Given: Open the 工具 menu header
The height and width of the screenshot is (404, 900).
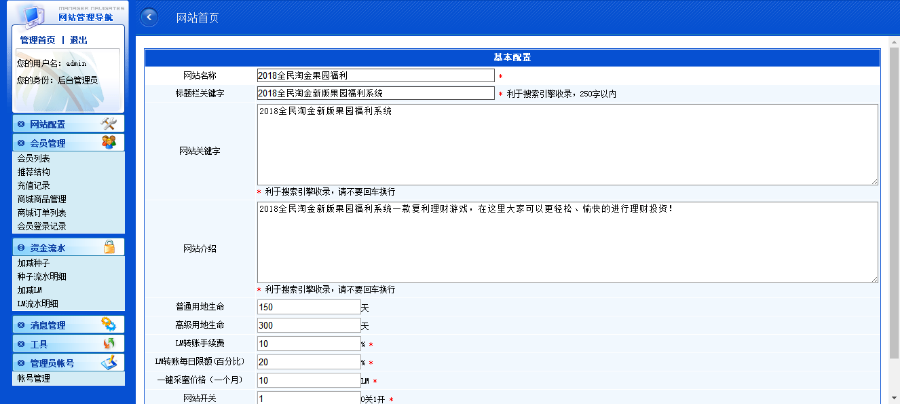Looking at the screenshot, I should click(68, 344).
